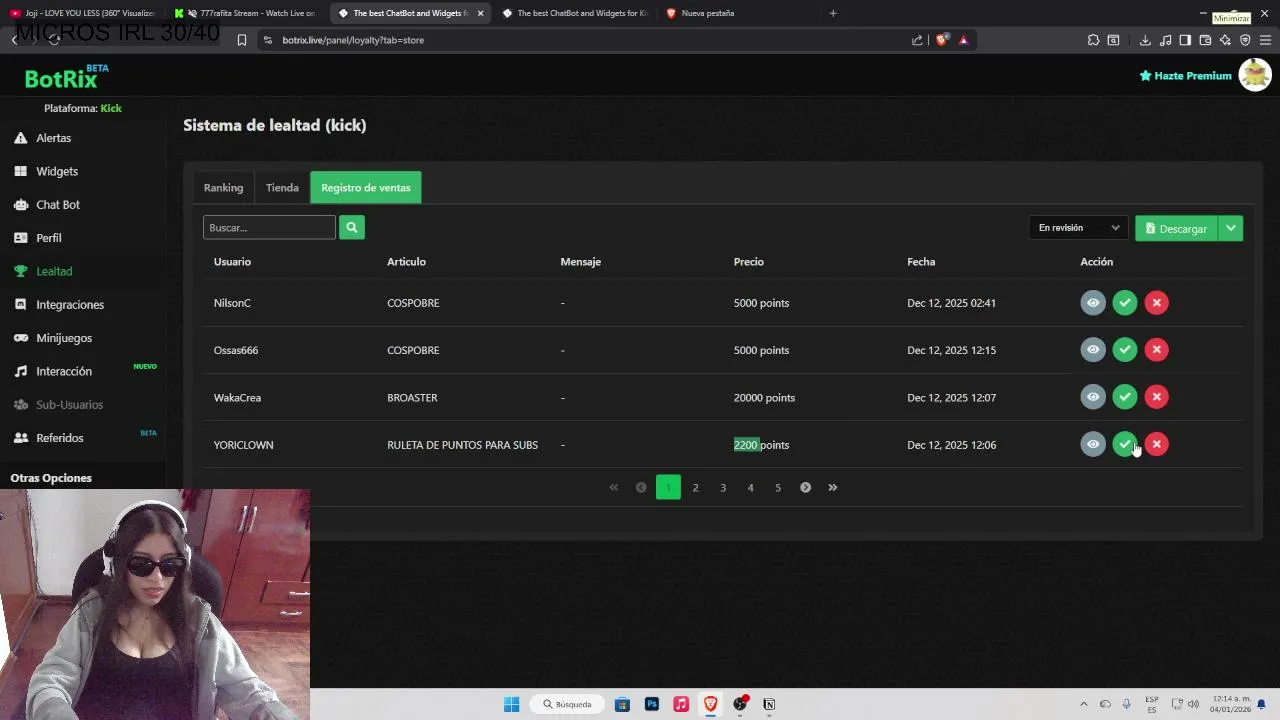This screenshot has height=720, width=1280.
Task: View YORICLOWN's purchase details
Action: tap(1093, 444)
